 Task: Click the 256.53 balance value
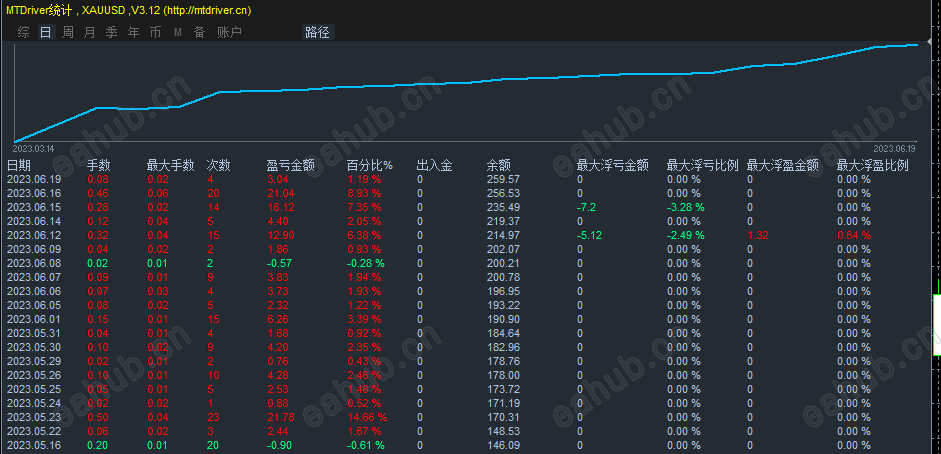click(x=503, y=193)
